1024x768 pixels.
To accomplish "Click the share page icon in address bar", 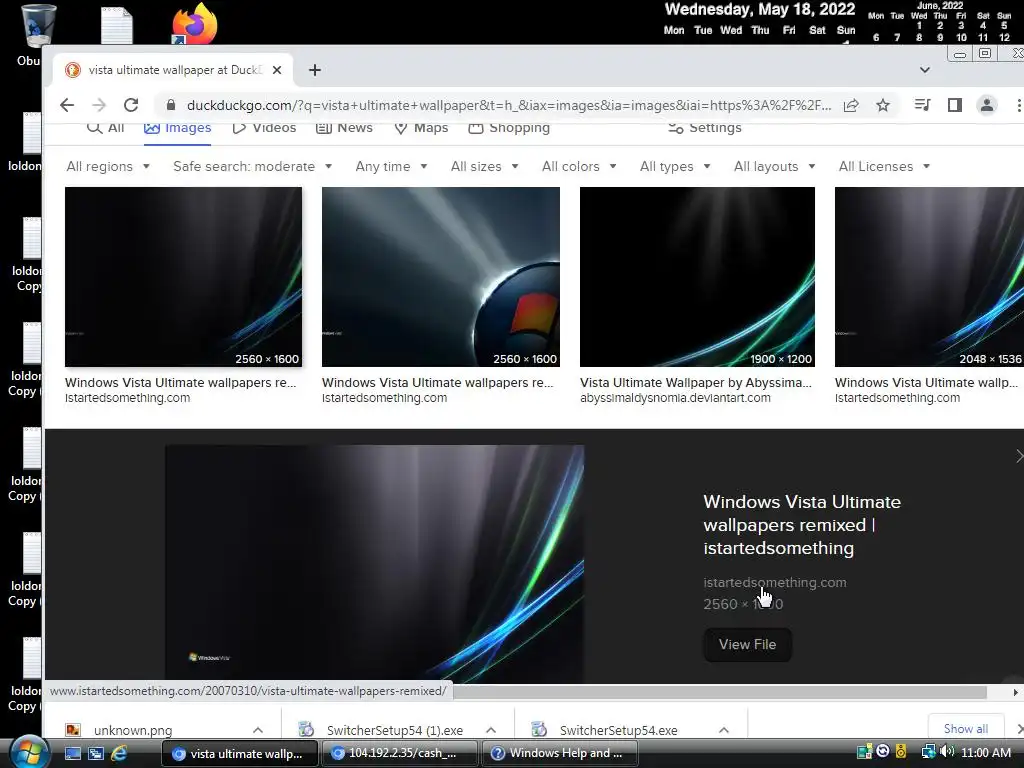I will pyautogui.click(x=851, y=105).
